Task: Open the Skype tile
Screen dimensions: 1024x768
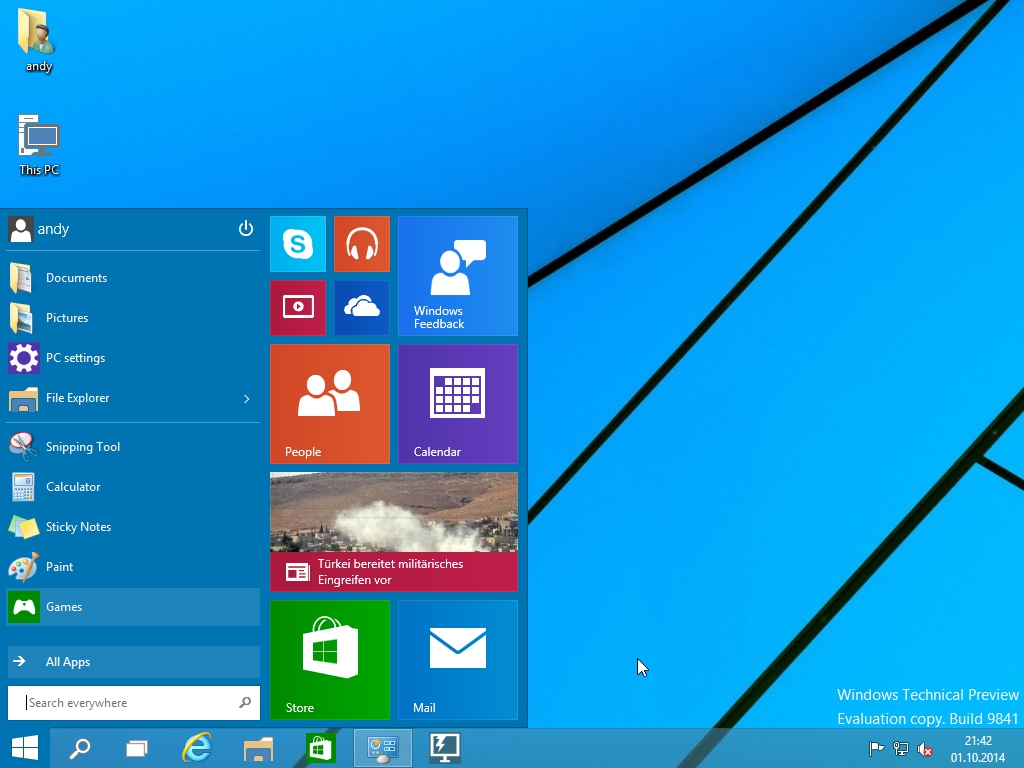Action: (297, 244)
